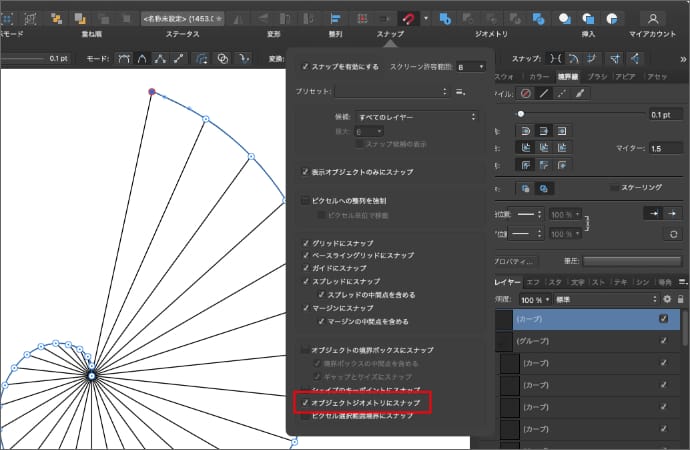Select the dashed line stroke style icon
Screen dimensions: 690x450
pyautogui.click(x=561, y=93)
